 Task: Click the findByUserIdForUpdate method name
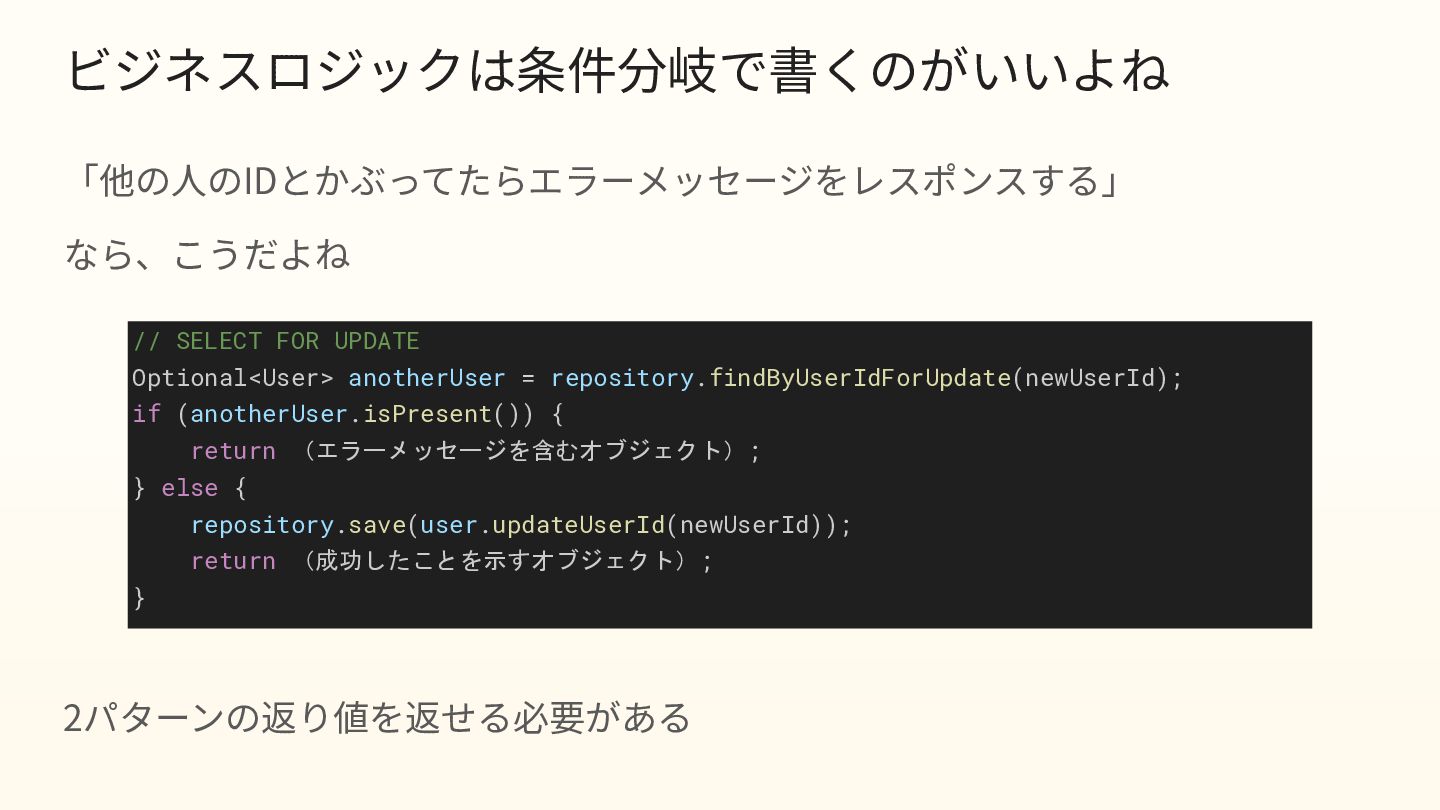point(860,378)
